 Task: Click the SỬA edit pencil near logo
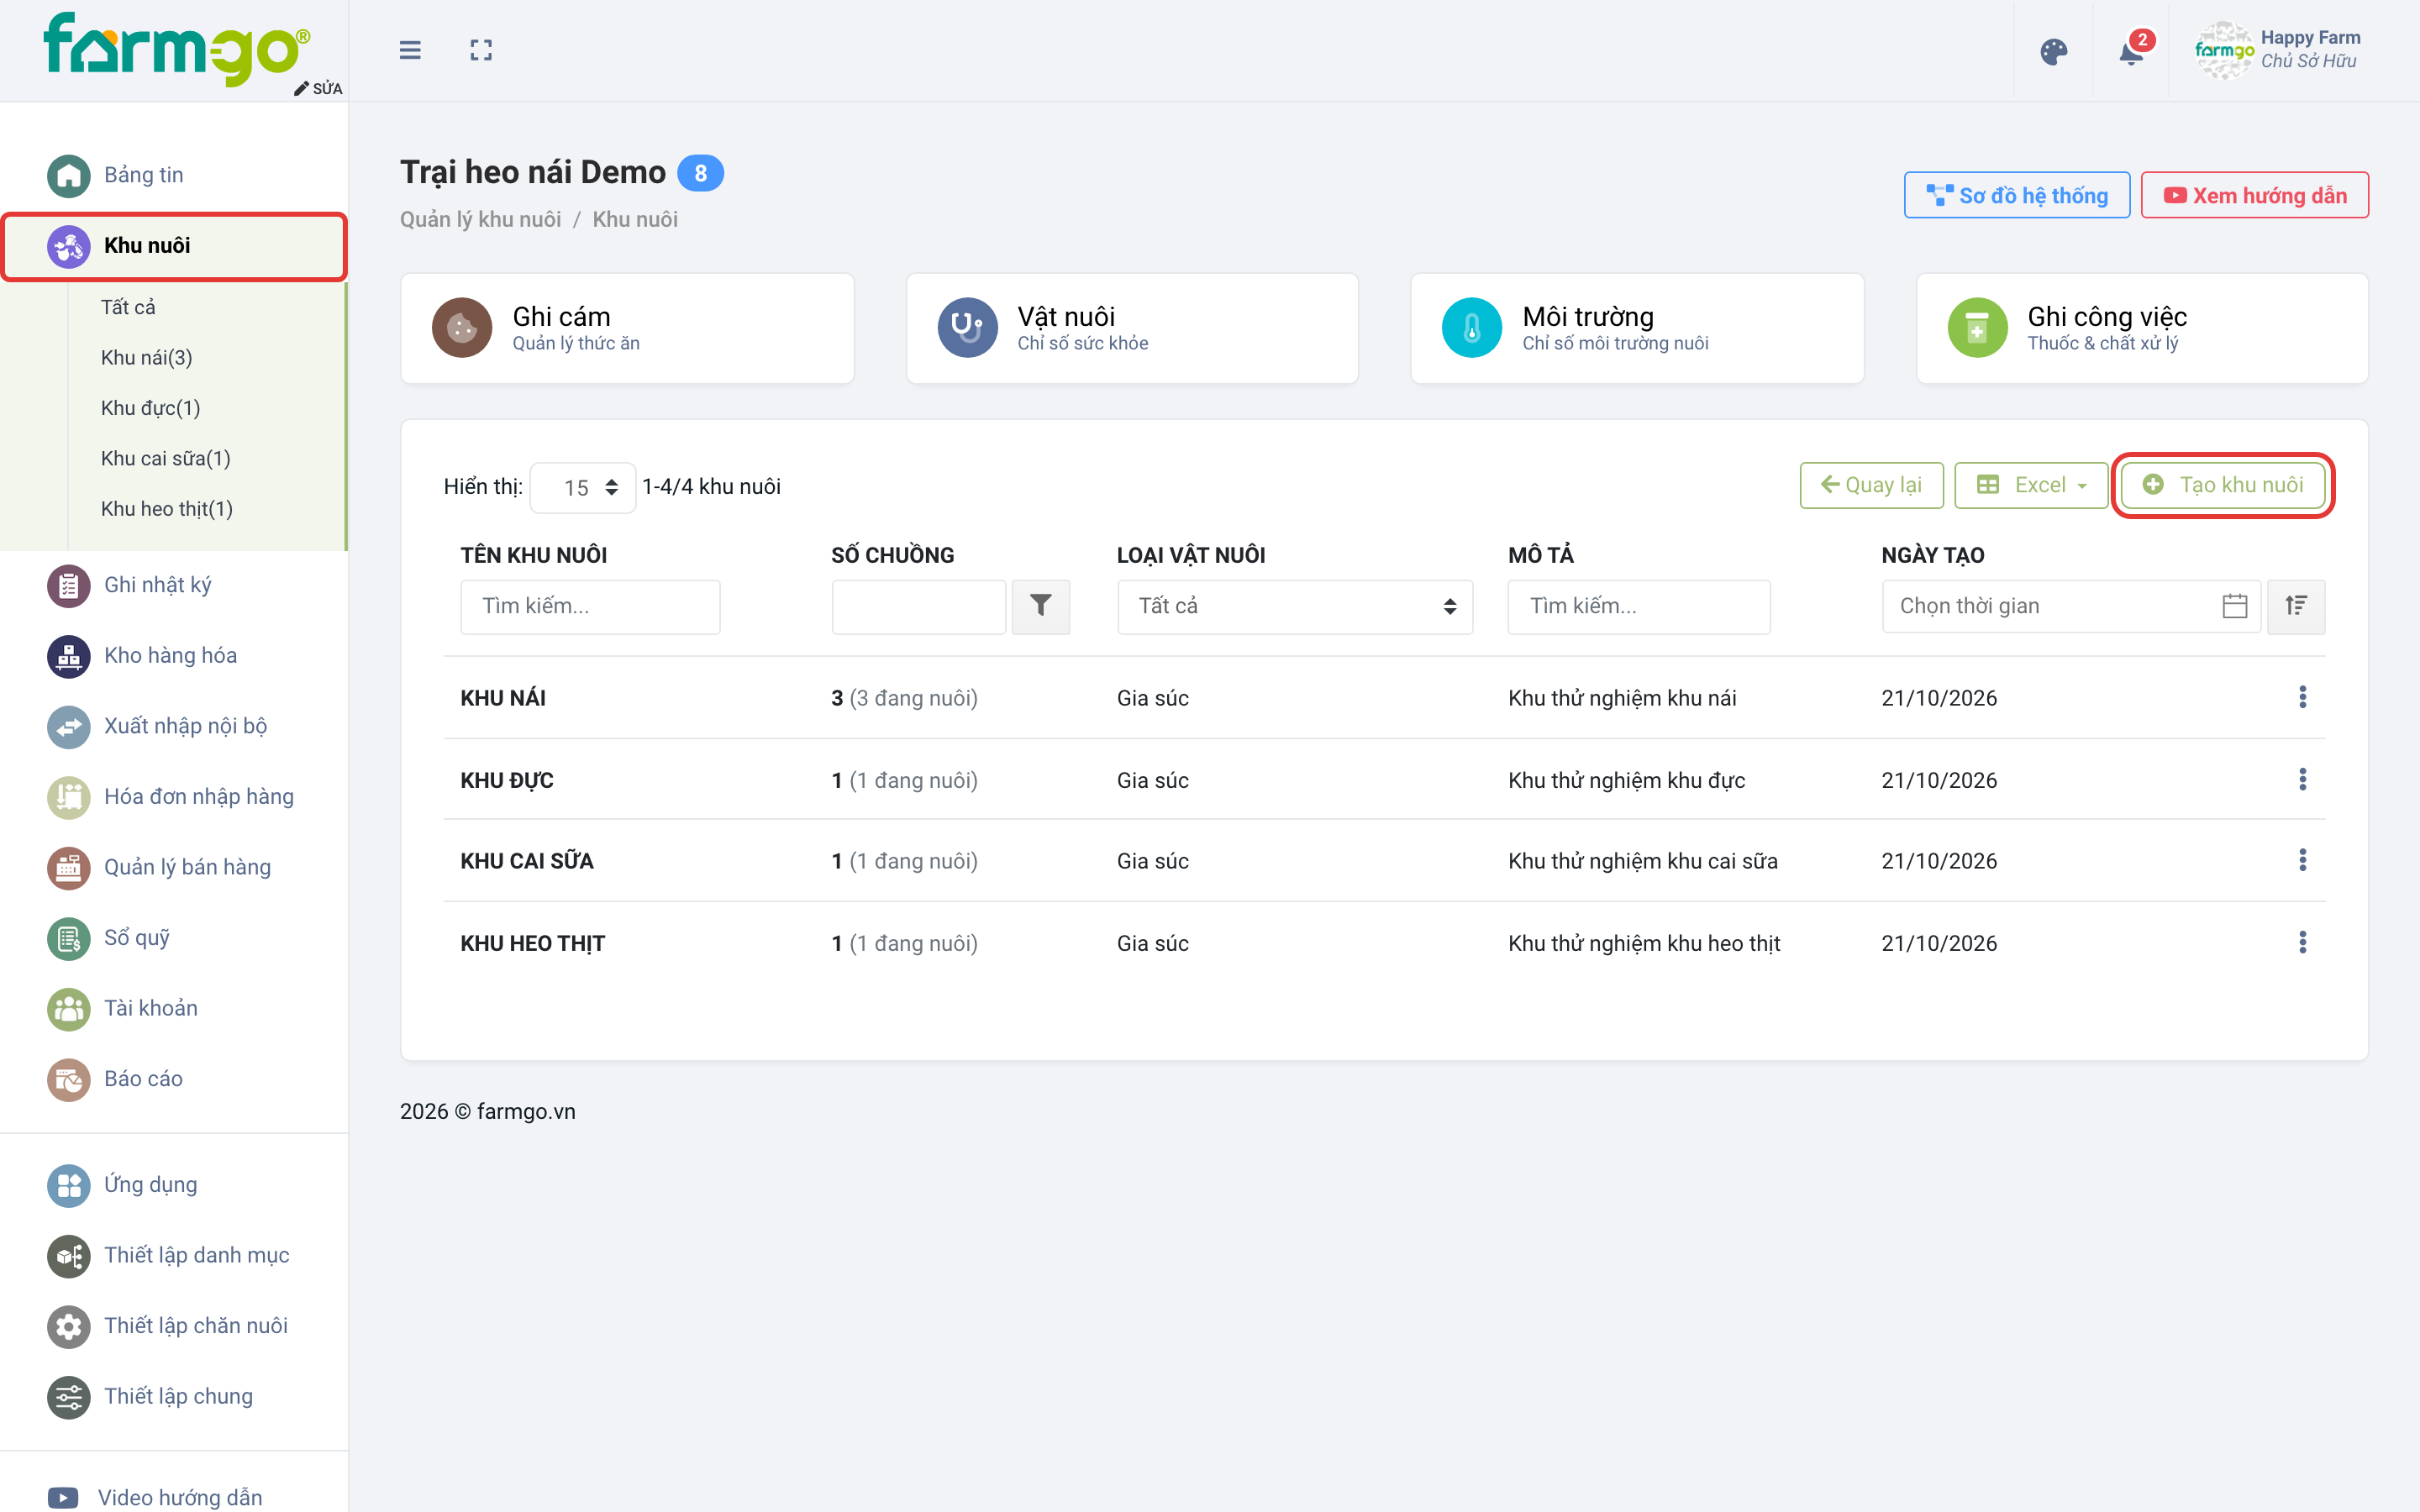coord(318,88)
